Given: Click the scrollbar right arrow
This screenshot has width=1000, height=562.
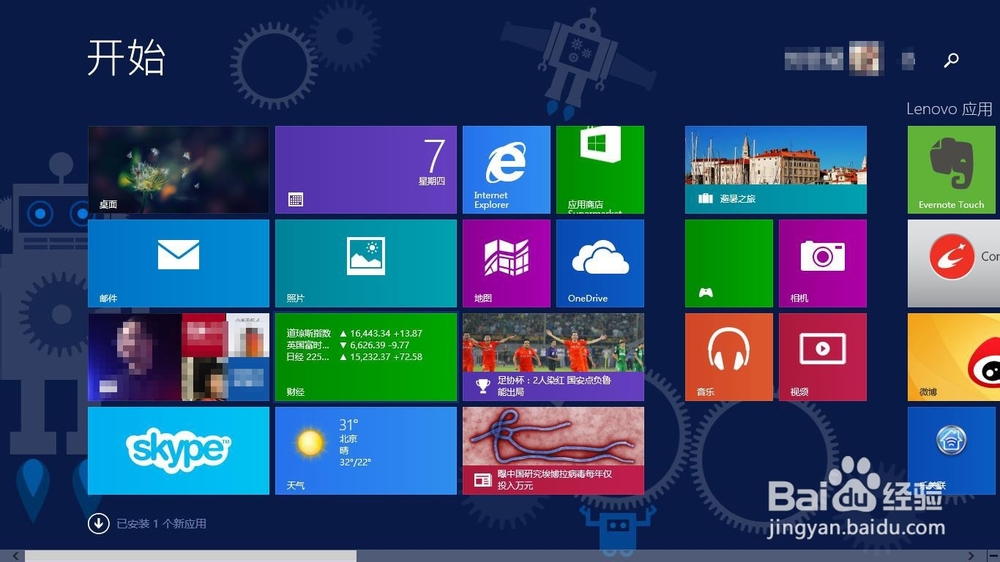Looking at the screenshot, I should pyautogui.click(x=970, y=556).
